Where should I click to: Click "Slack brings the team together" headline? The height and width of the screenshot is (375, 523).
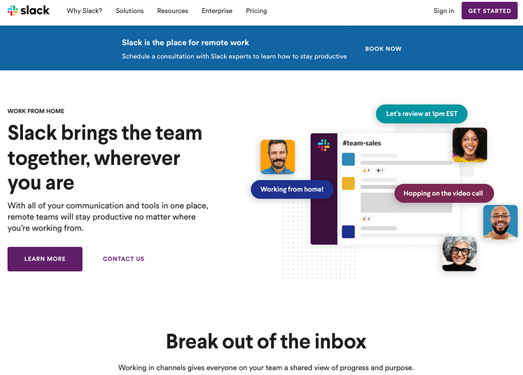105,157
